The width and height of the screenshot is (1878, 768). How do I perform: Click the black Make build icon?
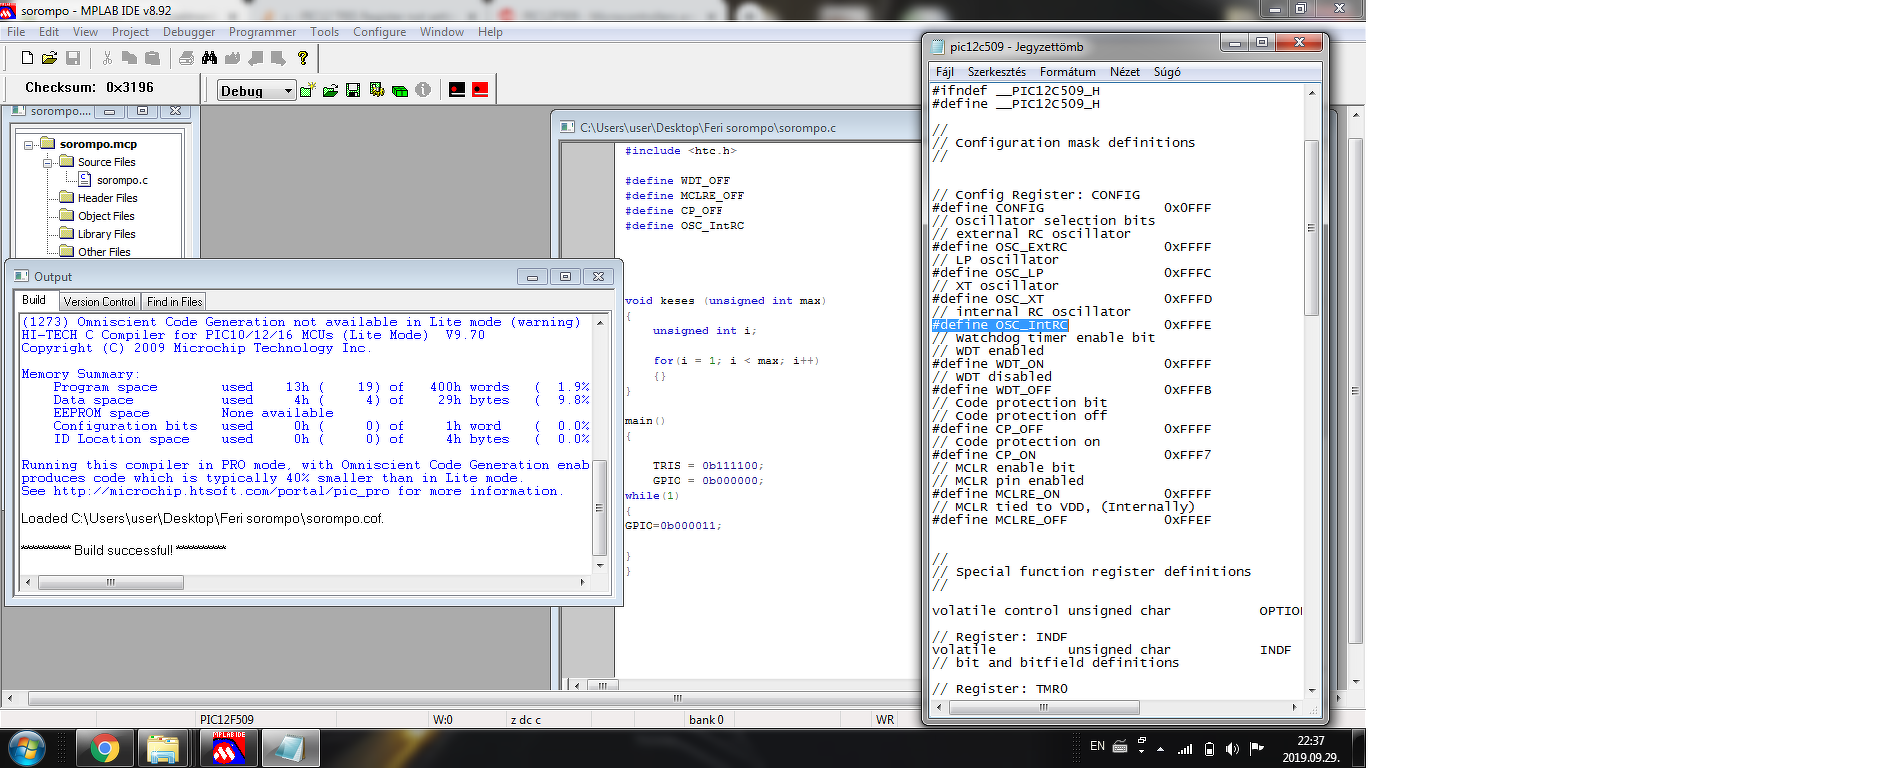(x=457, y=90)
